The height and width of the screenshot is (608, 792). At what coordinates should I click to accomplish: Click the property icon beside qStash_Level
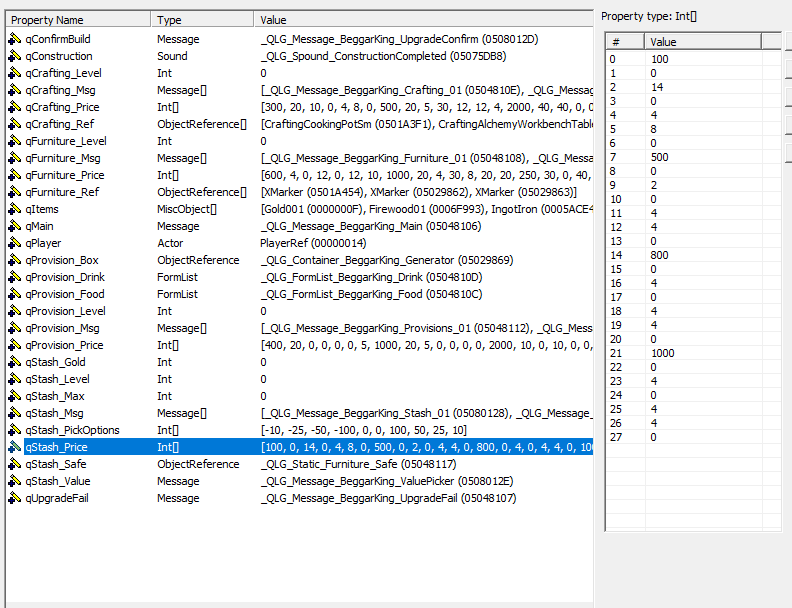(15, 379)
